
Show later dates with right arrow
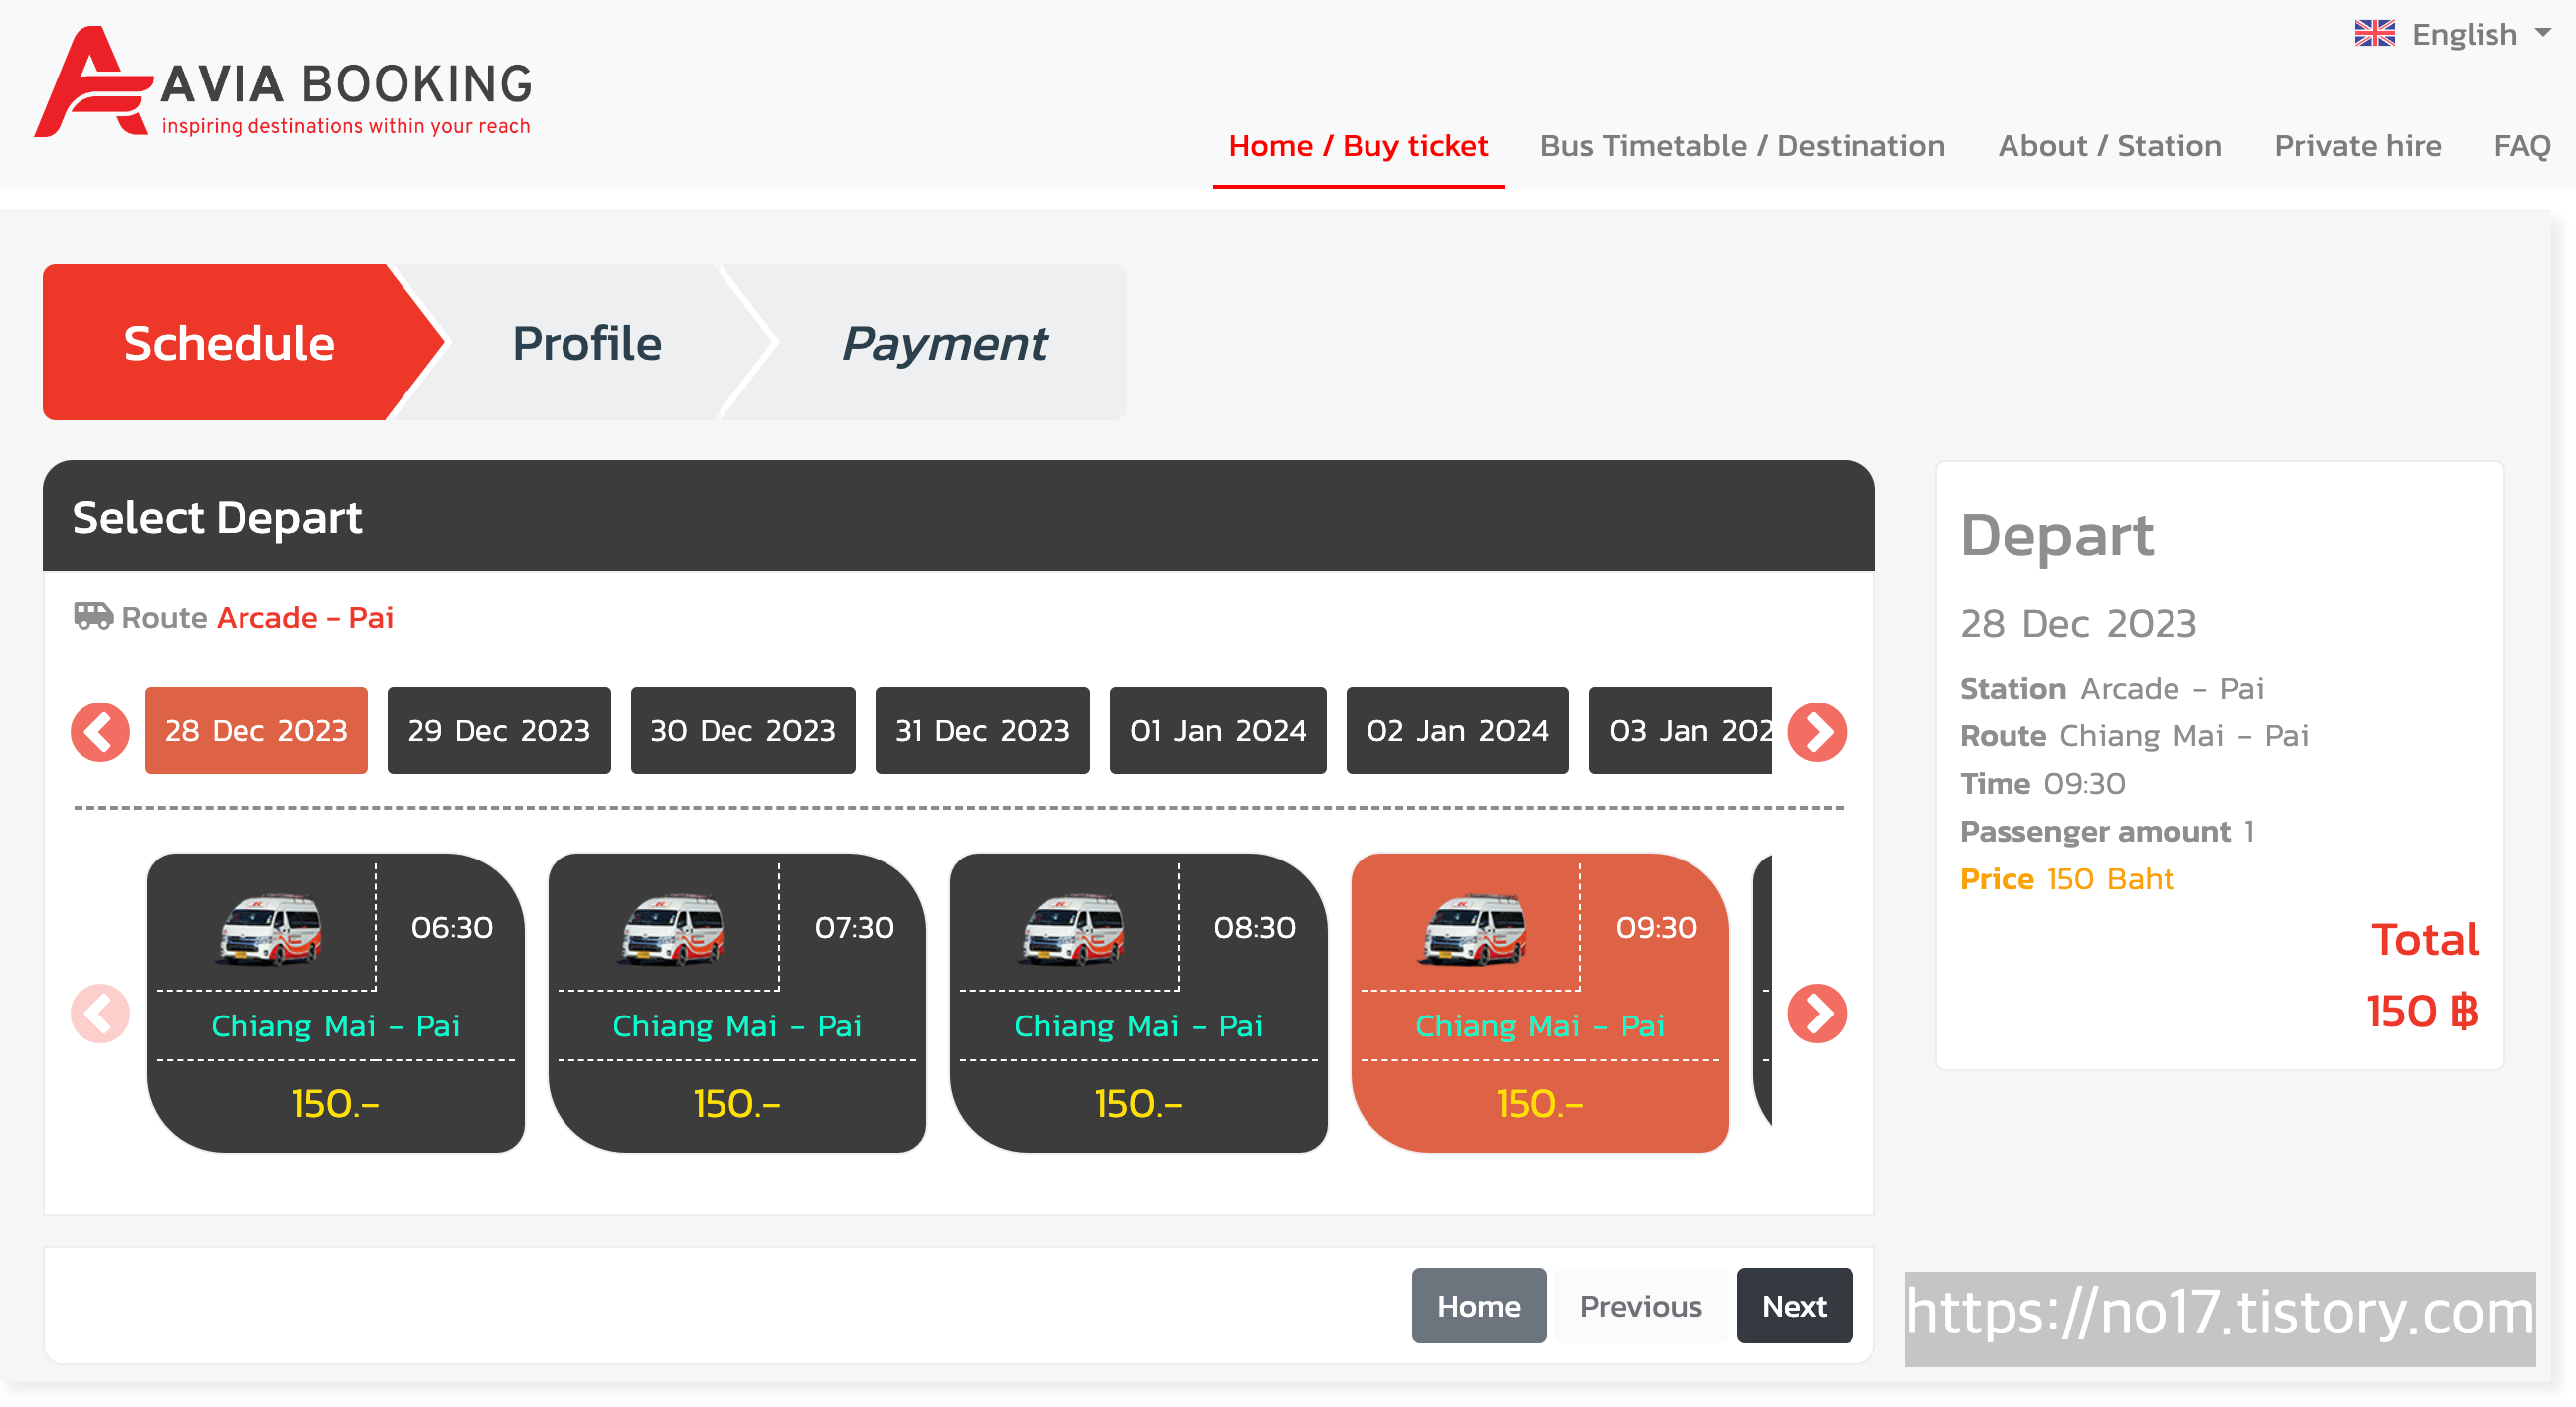tap(1816, 732)
